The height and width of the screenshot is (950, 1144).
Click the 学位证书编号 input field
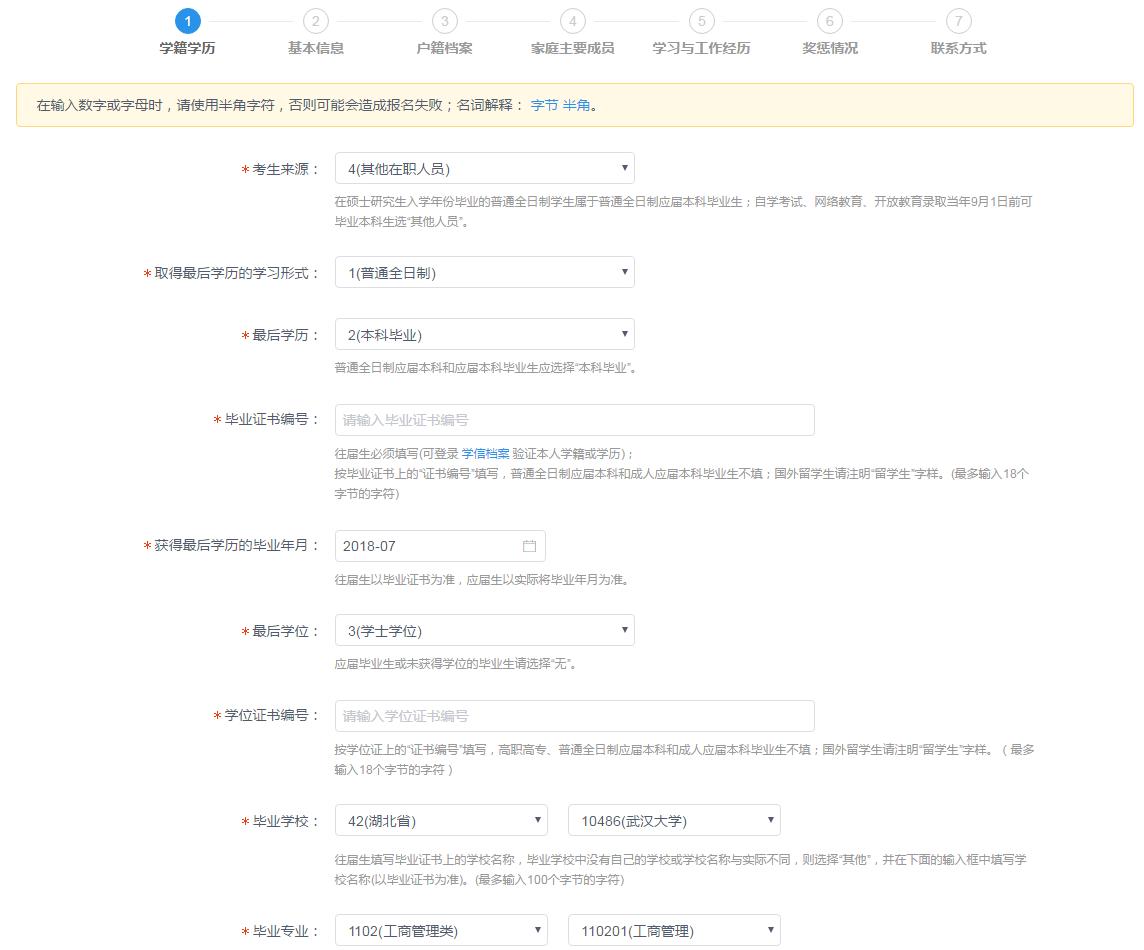574,716
